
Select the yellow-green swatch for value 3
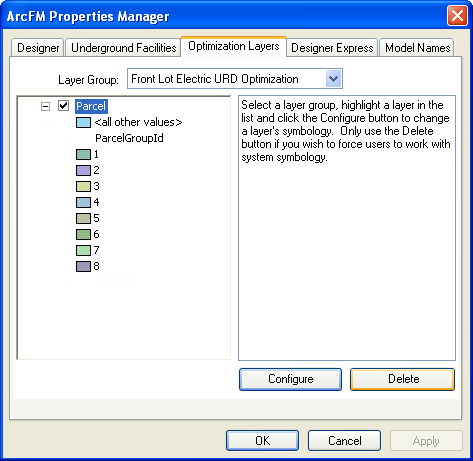(83, 186)
